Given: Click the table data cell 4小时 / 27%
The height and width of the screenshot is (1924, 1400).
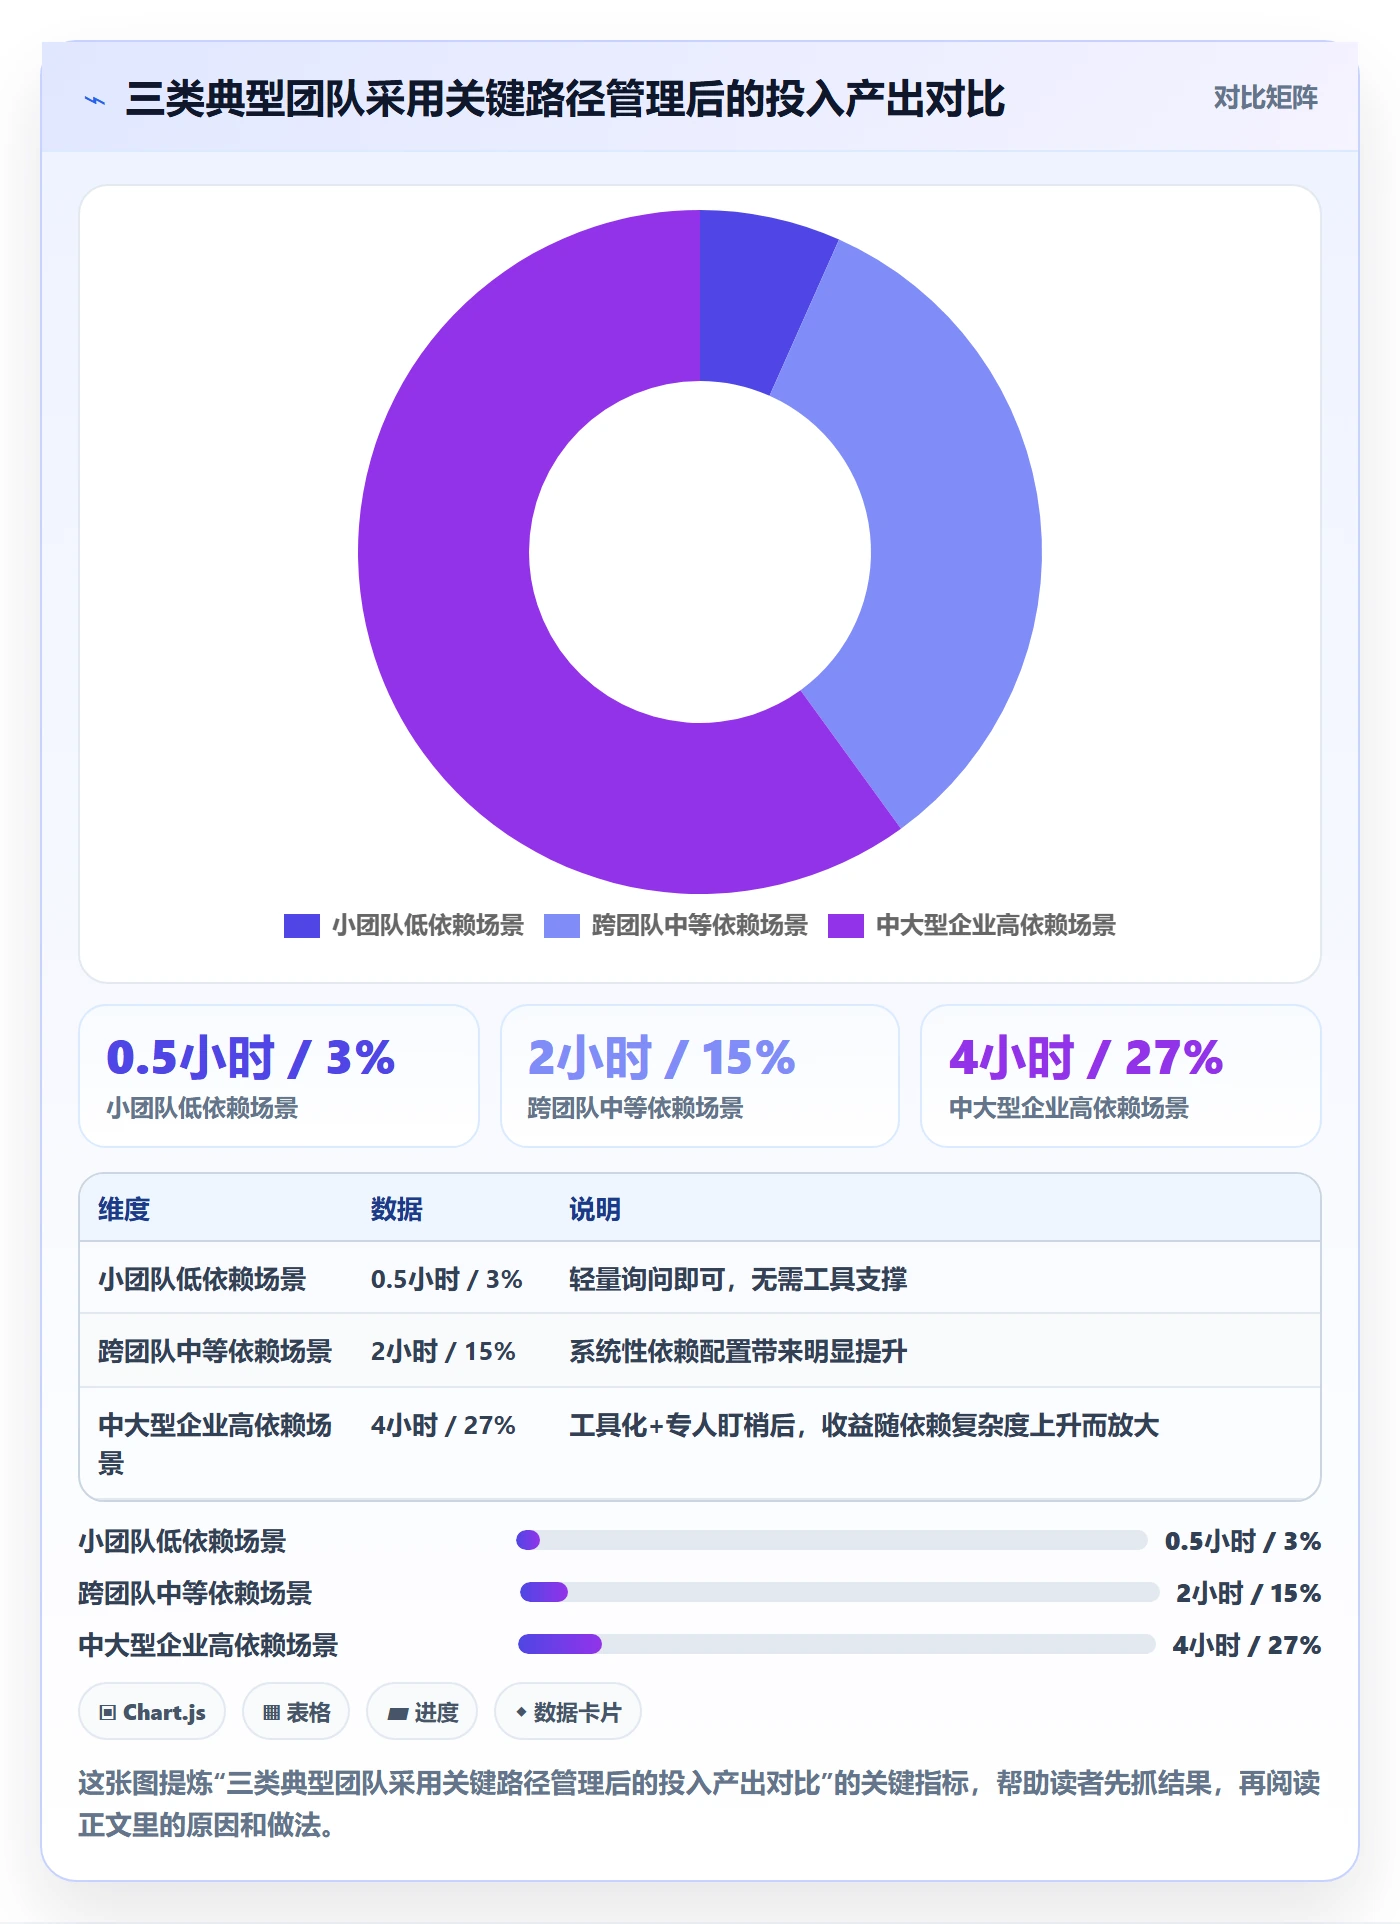Looking at the screenshot, I should 443,1425.
